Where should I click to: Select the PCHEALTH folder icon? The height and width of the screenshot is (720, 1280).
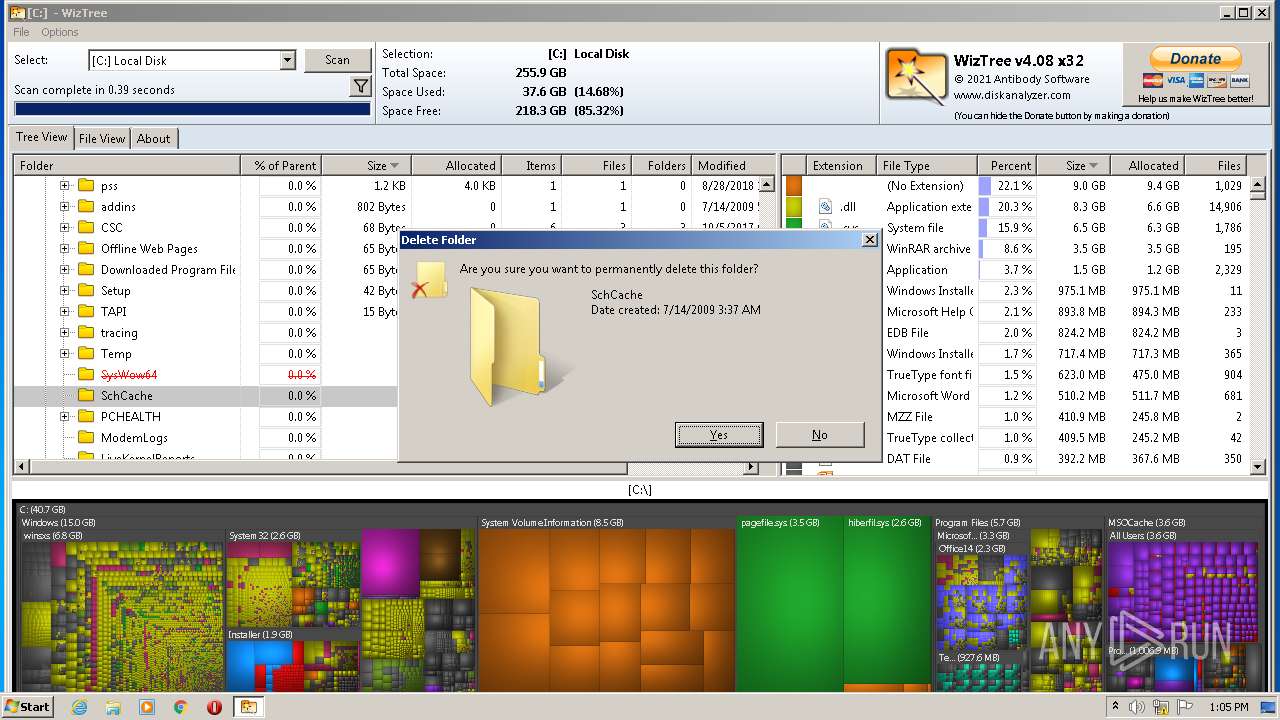(x=86, y=417)
